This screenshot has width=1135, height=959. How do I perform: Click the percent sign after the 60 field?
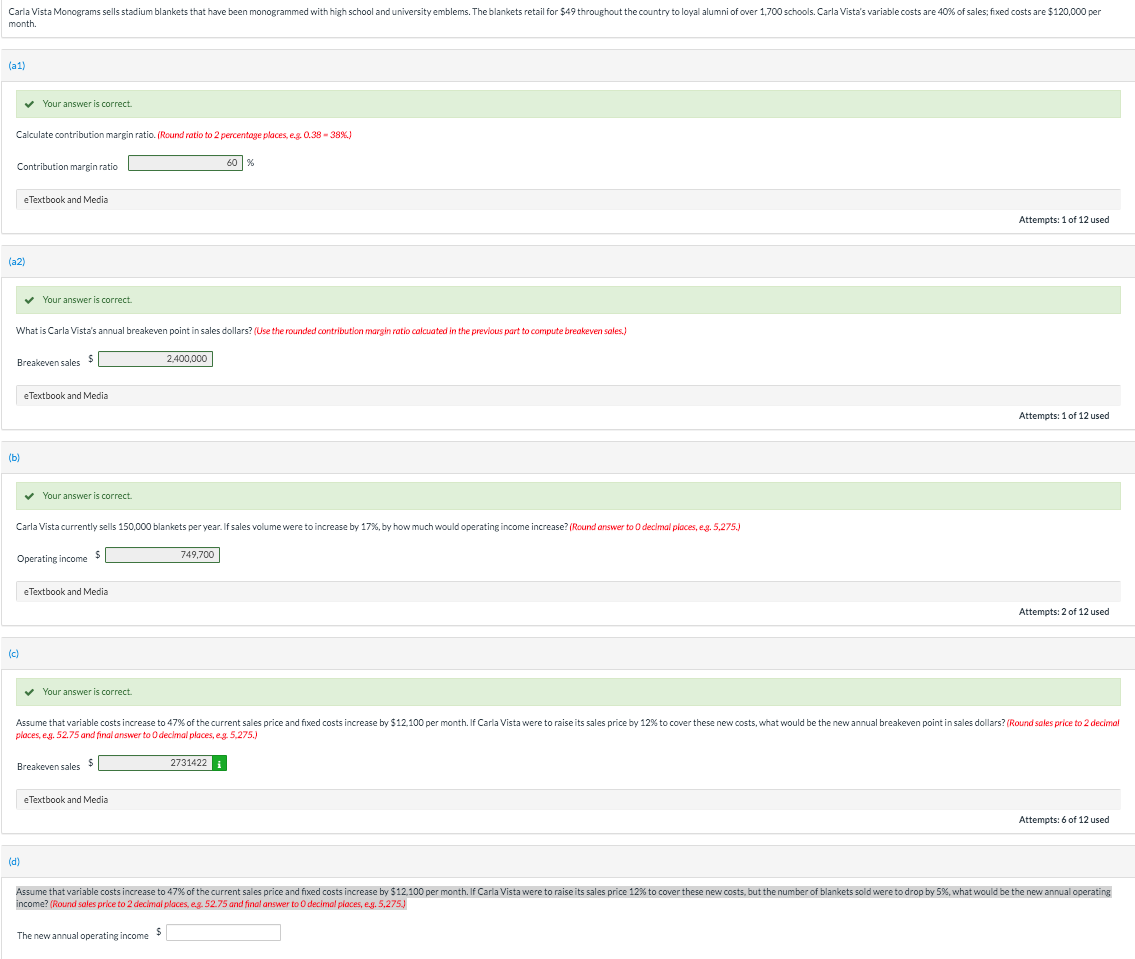[x=250, y=163]
